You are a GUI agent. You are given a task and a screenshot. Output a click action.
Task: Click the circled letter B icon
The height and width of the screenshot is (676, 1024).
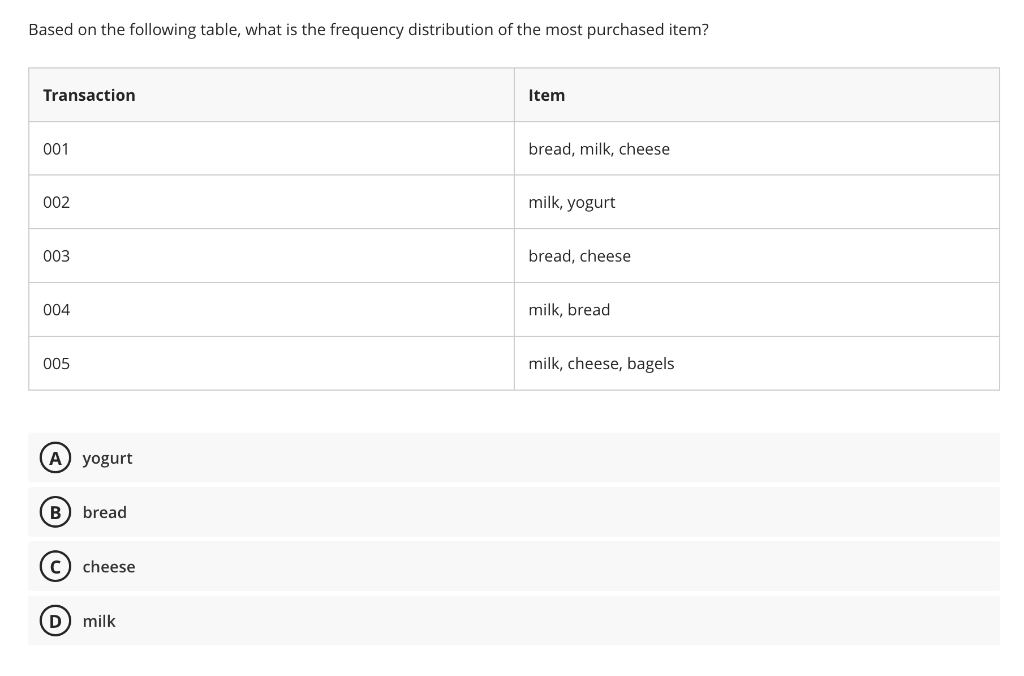(55, 512)
